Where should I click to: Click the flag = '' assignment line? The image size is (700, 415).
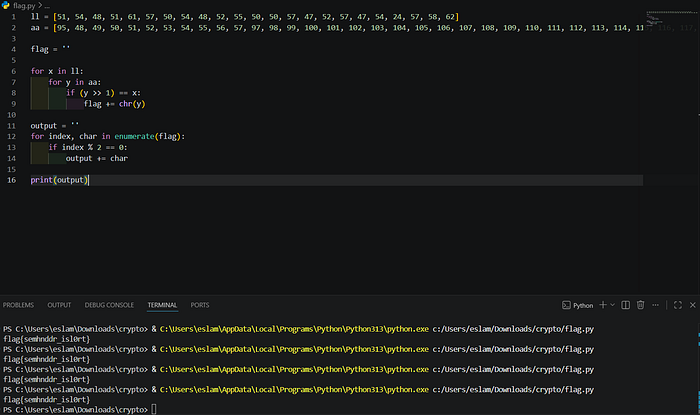tap(50, 50)
